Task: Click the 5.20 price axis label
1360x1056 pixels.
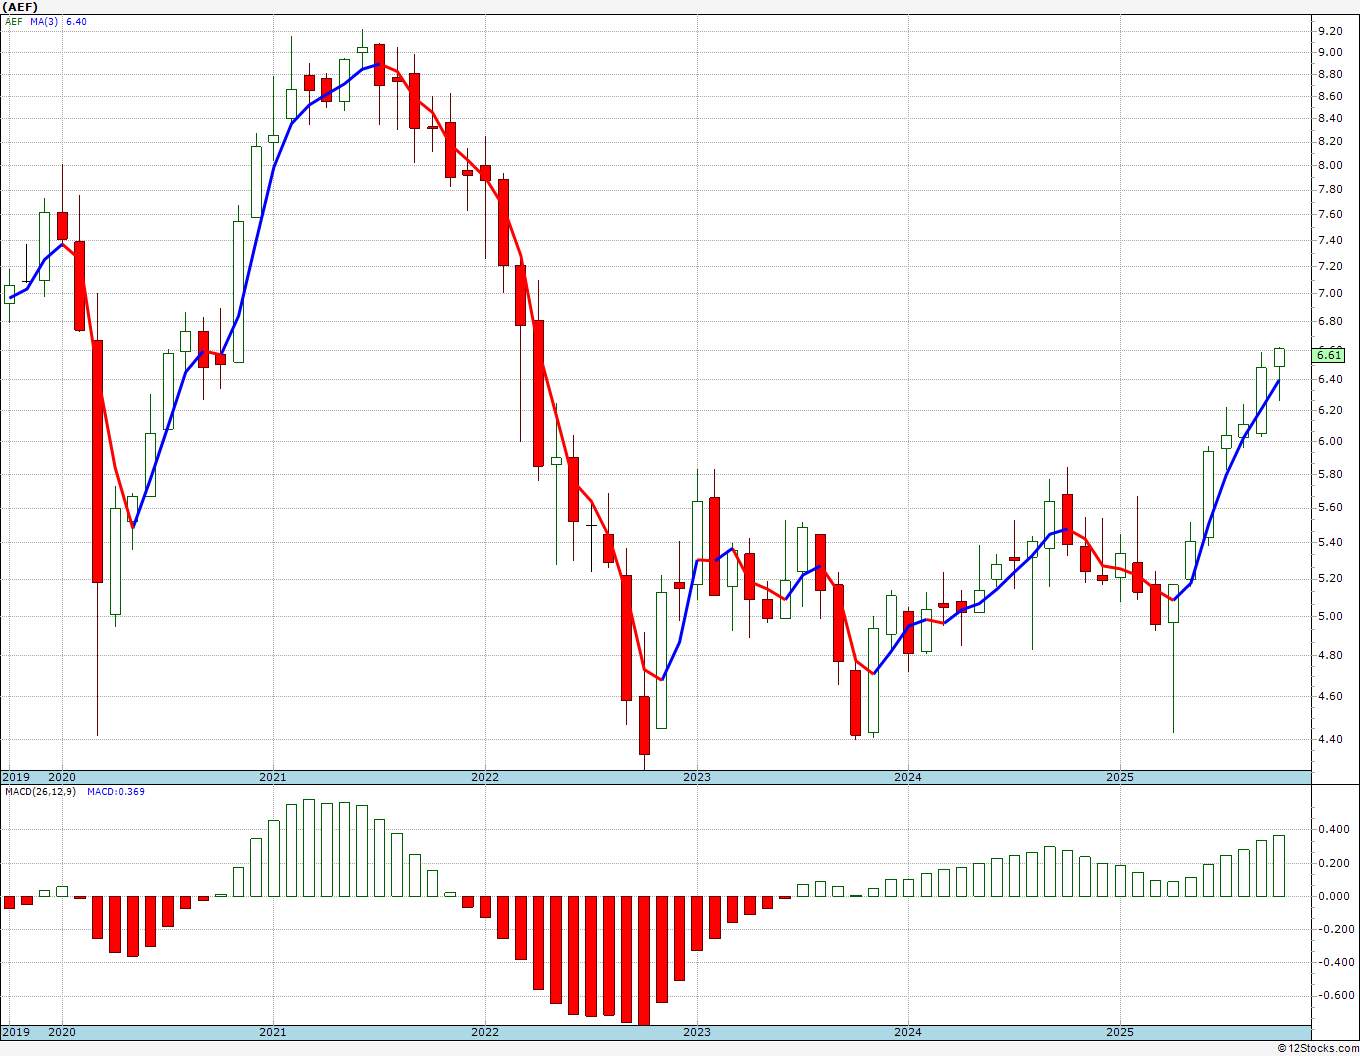Action: (1330, 579)
